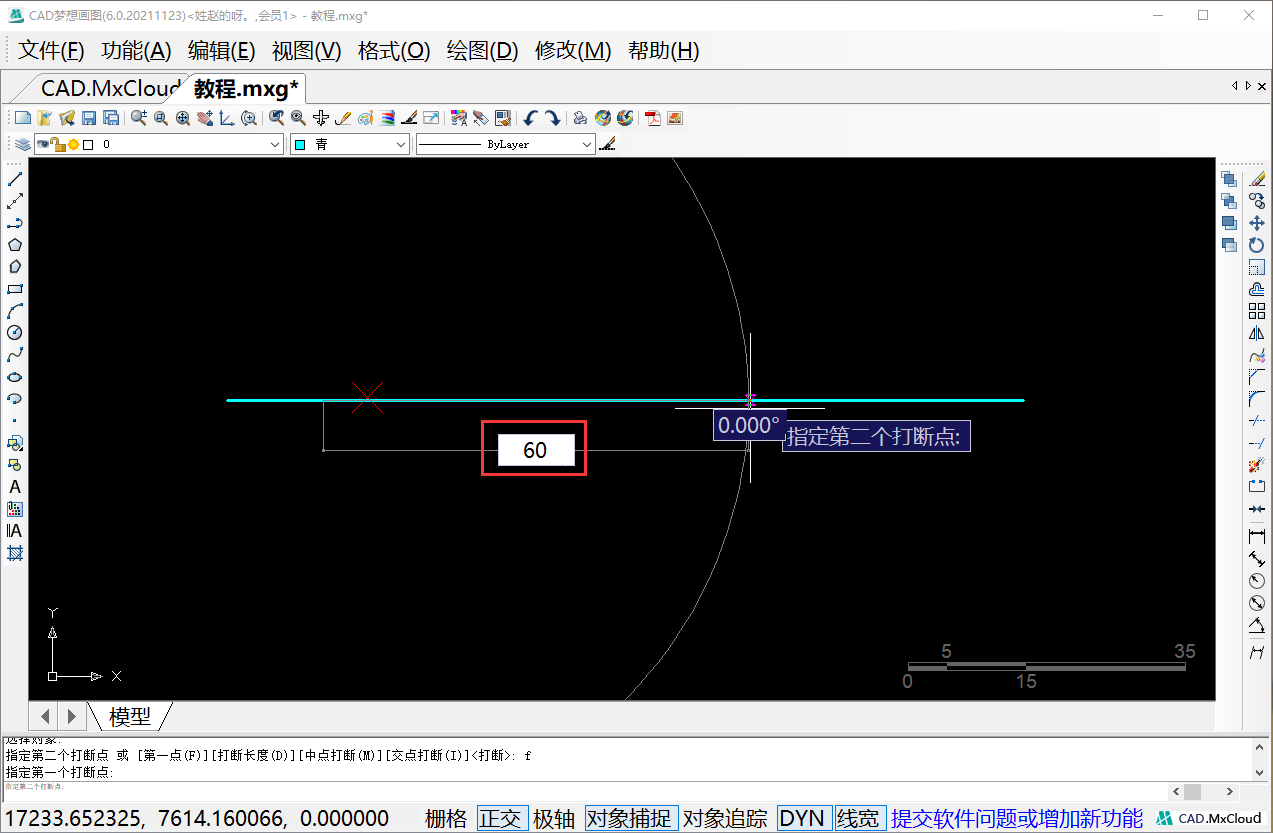Toggle 栅格 grid mode in status bar

coord(445,818)
